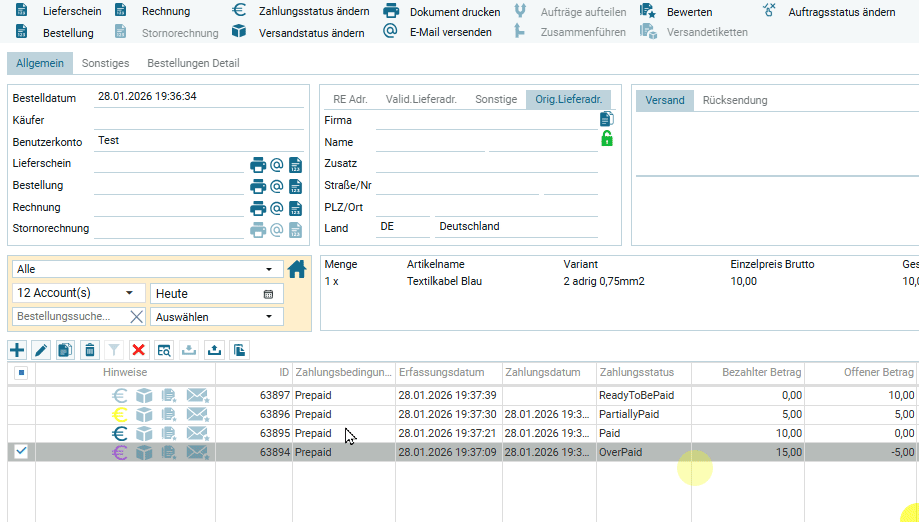Open the 12 Account(s) dropdown
The height and width of the screenshot is (522, 919).
(x=130, y=293)
